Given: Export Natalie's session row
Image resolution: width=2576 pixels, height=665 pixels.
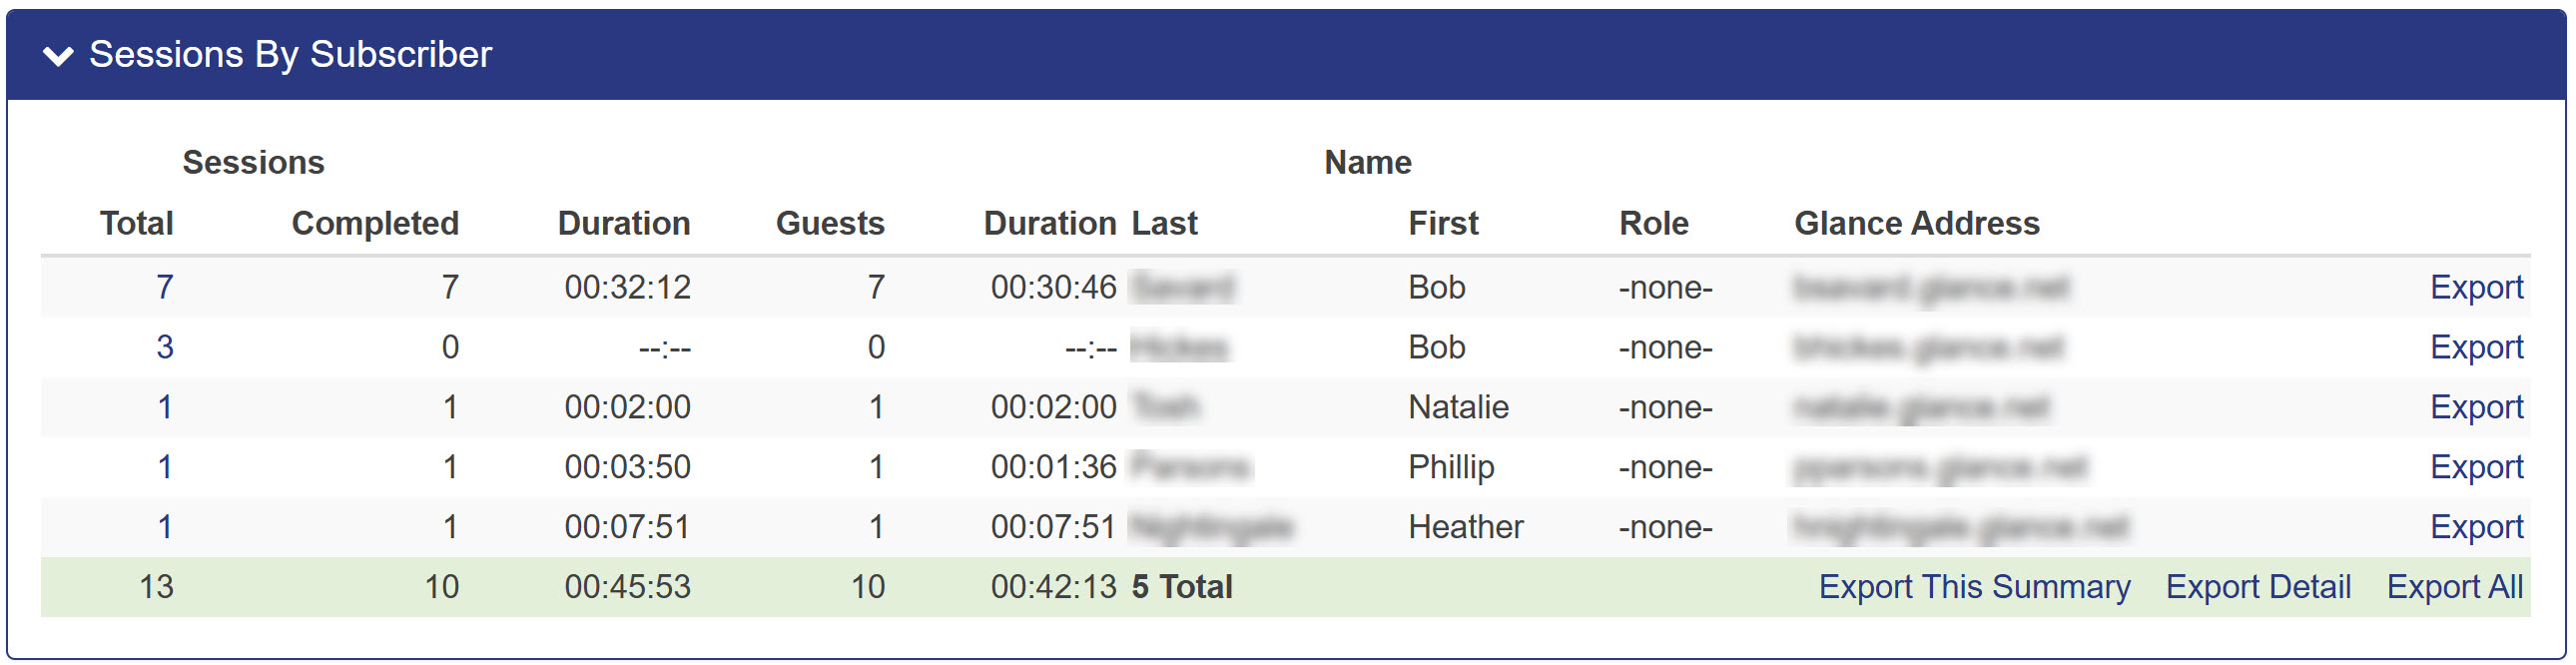Looking at the screenshot, I should 2476,407.
